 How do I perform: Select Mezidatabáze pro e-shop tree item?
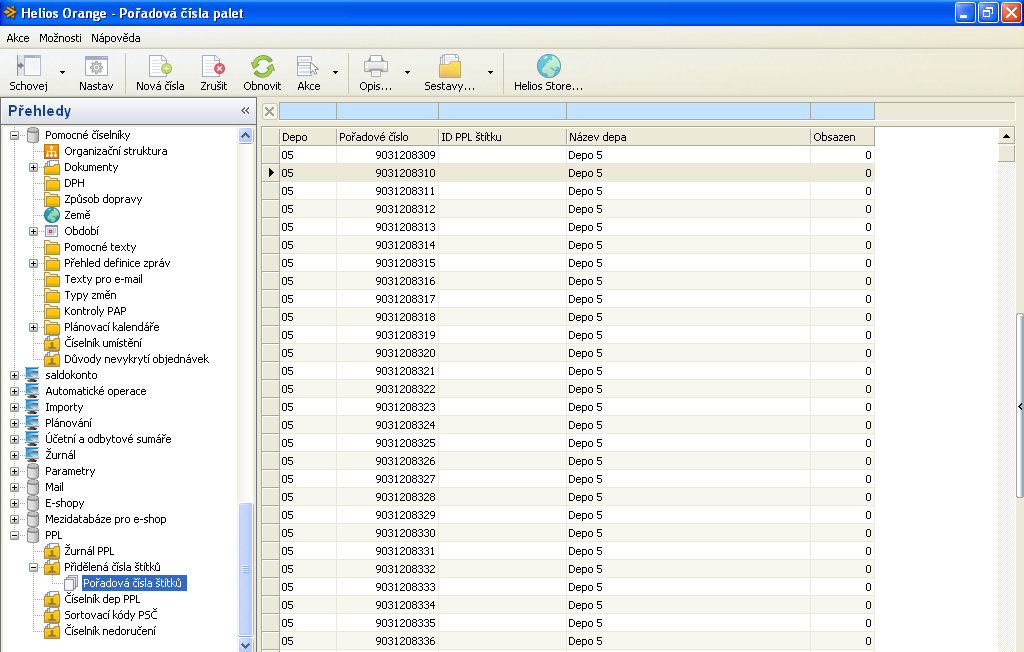(105, 519)
